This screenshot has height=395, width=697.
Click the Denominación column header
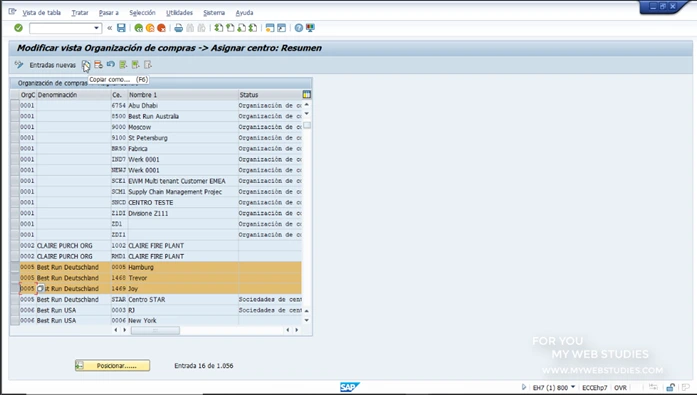tap(73, 95)
